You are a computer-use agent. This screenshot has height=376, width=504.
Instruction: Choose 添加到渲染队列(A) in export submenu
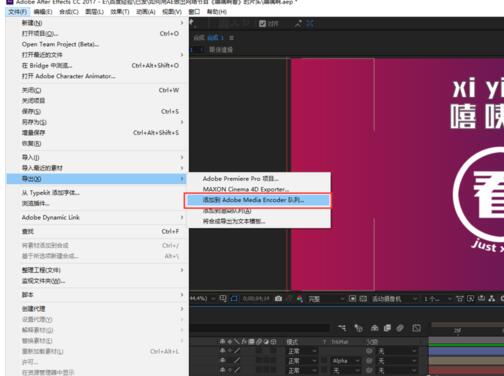tap(260, 211)
